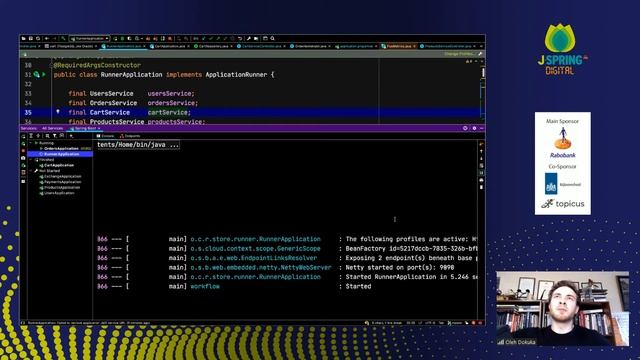640x360 pixels.
Task: Click 'cartService' field on line 35
Action: [x=167, y=113]
